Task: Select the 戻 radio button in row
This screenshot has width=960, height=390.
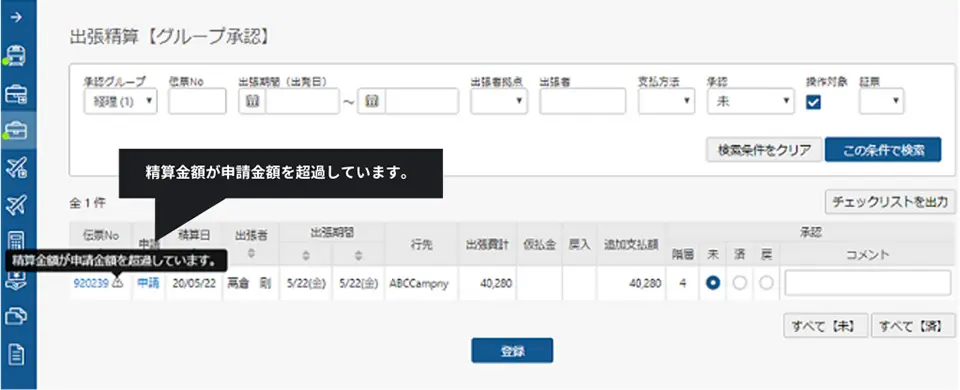Action: click(x=767, y=283)
